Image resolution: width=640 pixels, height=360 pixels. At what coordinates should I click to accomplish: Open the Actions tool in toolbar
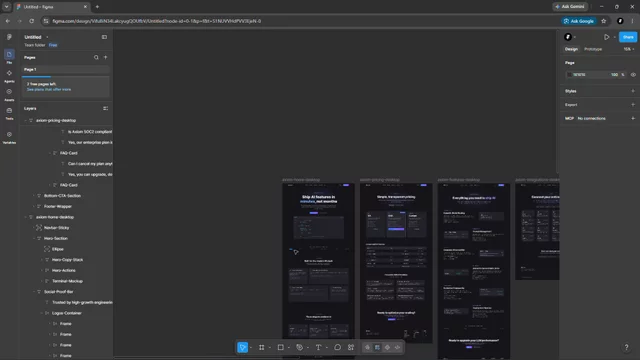click(351, 347)
